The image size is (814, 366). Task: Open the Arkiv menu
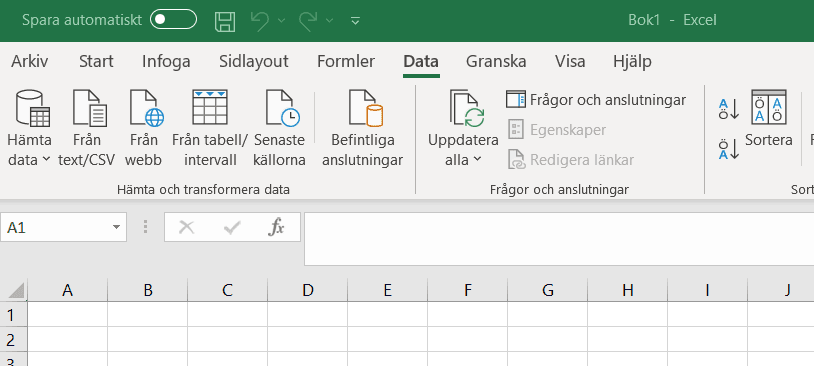(x=30, y=62)
